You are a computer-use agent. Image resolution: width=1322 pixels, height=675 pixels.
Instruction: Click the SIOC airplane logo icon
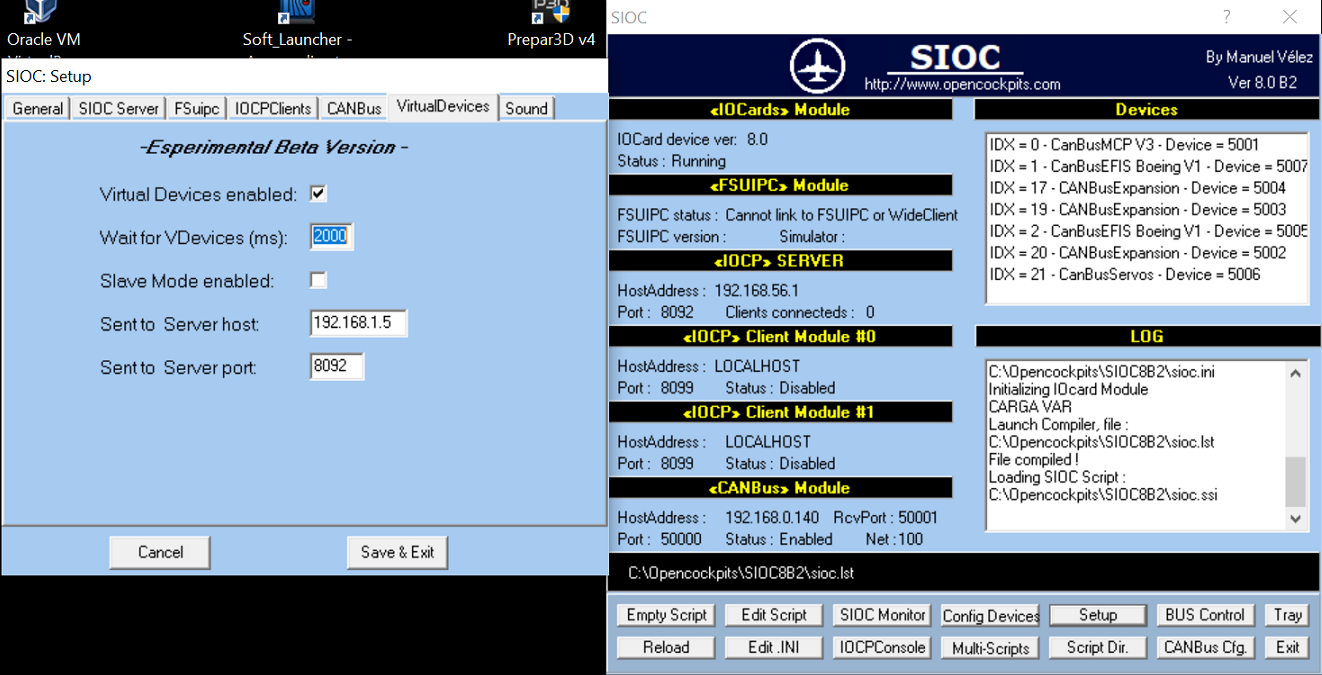click(x=817, y=67)
